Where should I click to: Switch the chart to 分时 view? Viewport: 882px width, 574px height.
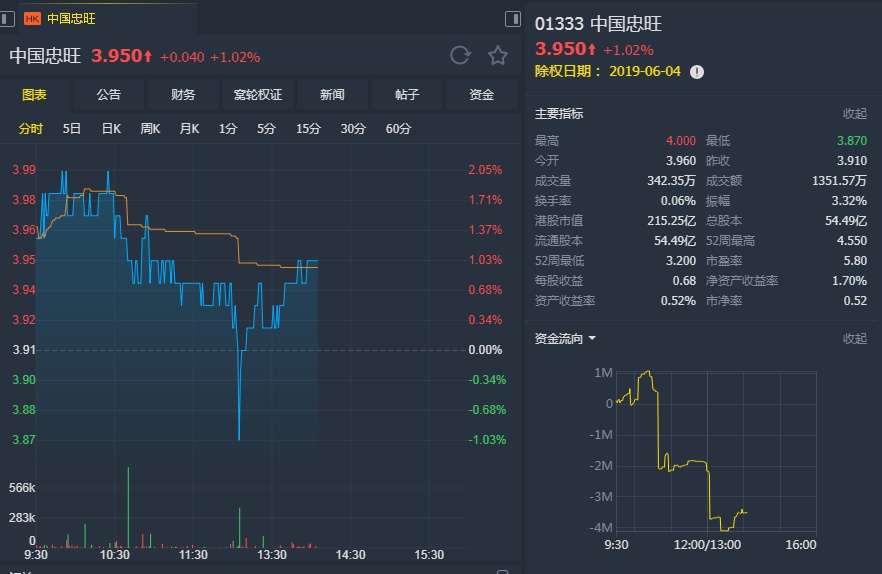31,128
